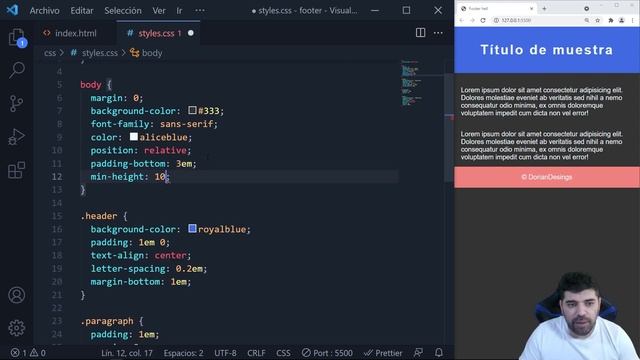640x360 pixels.
Task: Click 'position: relative' line
Action: pyautogui.click(x=141, y=150)
